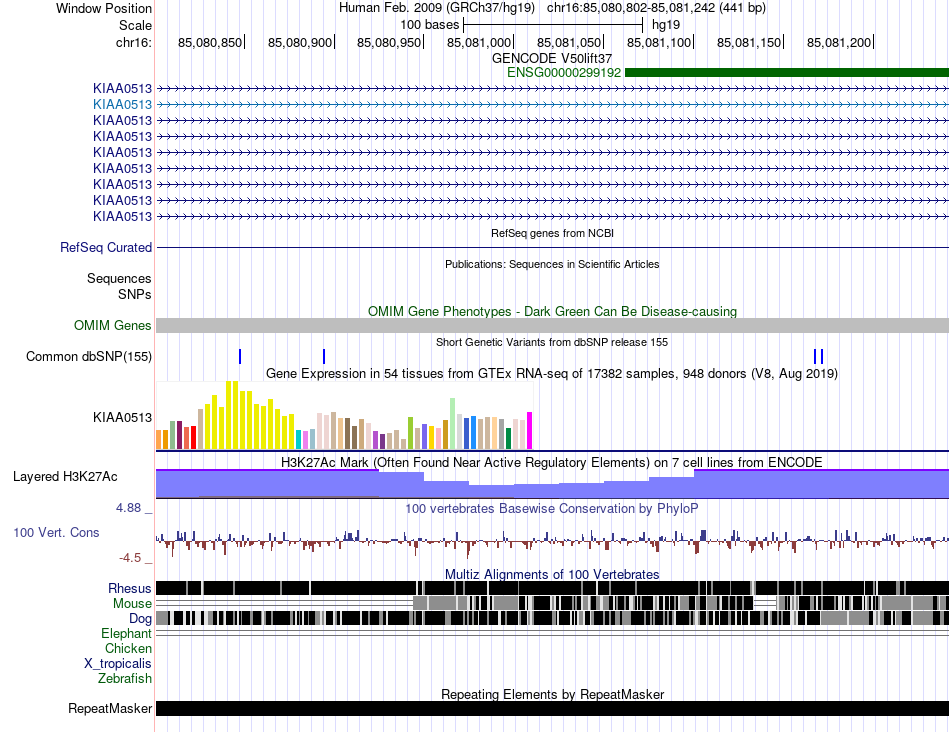Click the Common dbSNP(155) label
This screenshot has height=732, width=950.
click(x=88, y=356)
